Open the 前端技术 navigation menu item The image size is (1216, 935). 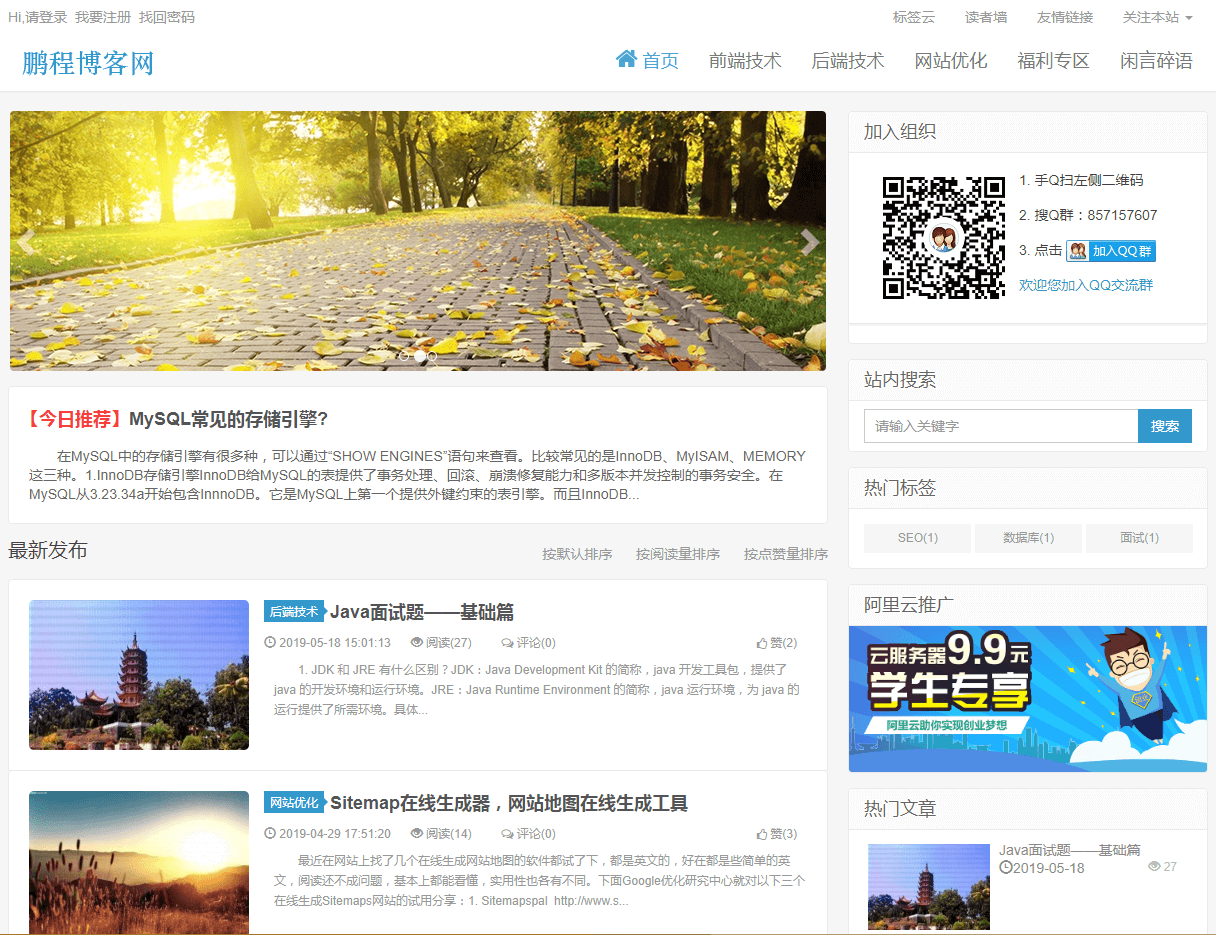pos(745,61)
